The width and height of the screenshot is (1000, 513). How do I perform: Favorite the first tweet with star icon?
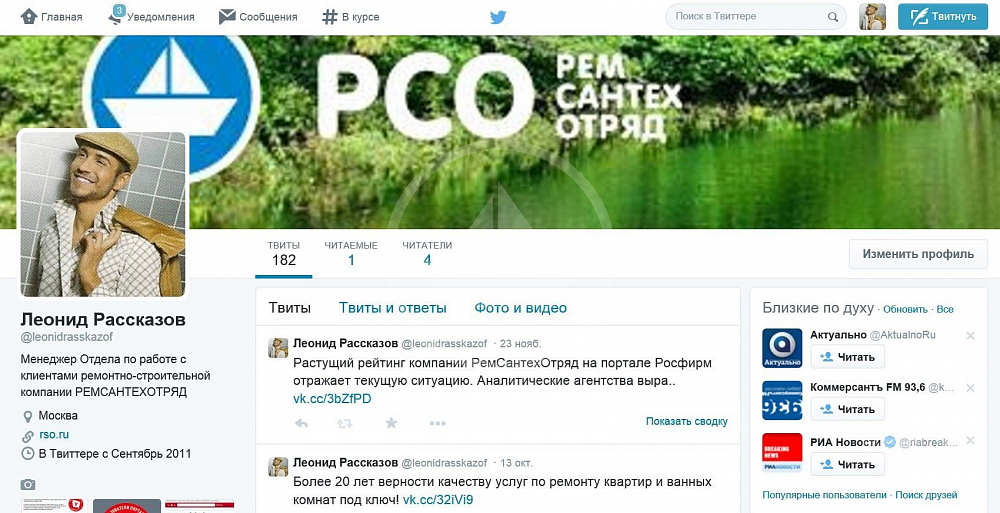392,423
